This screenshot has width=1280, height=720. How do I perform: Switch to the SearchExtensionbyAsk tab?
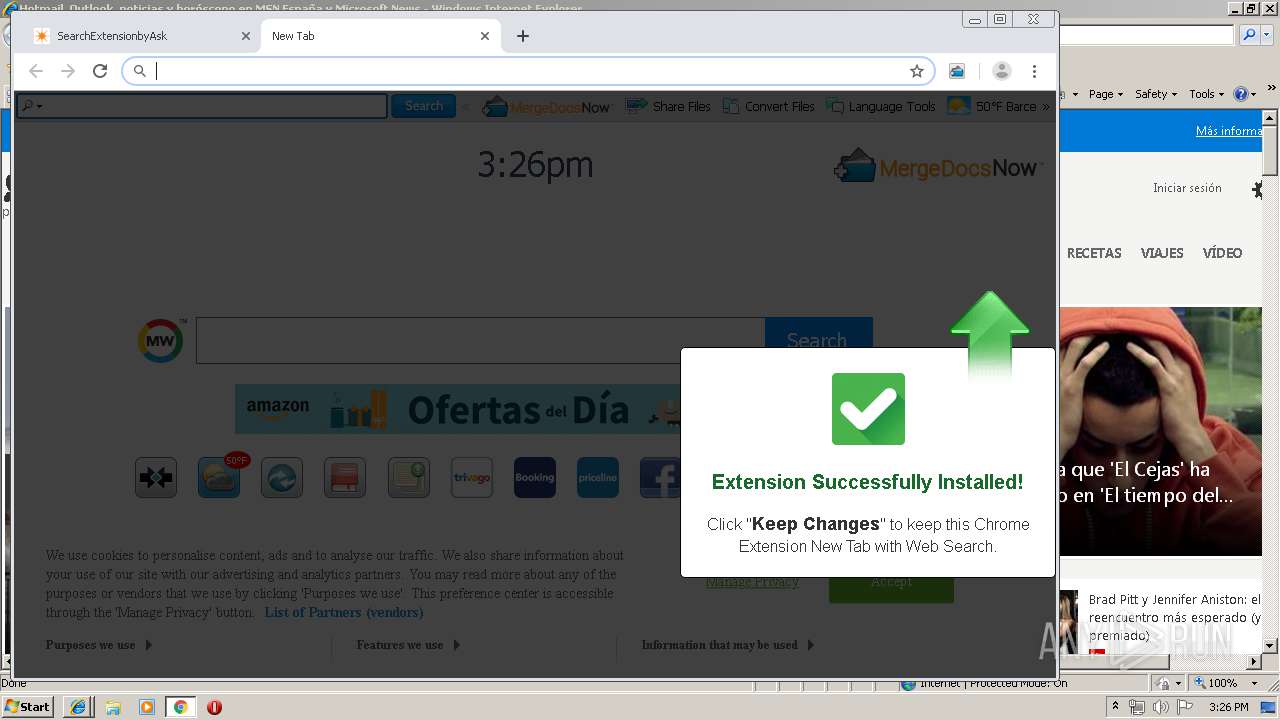pos(141,36)
